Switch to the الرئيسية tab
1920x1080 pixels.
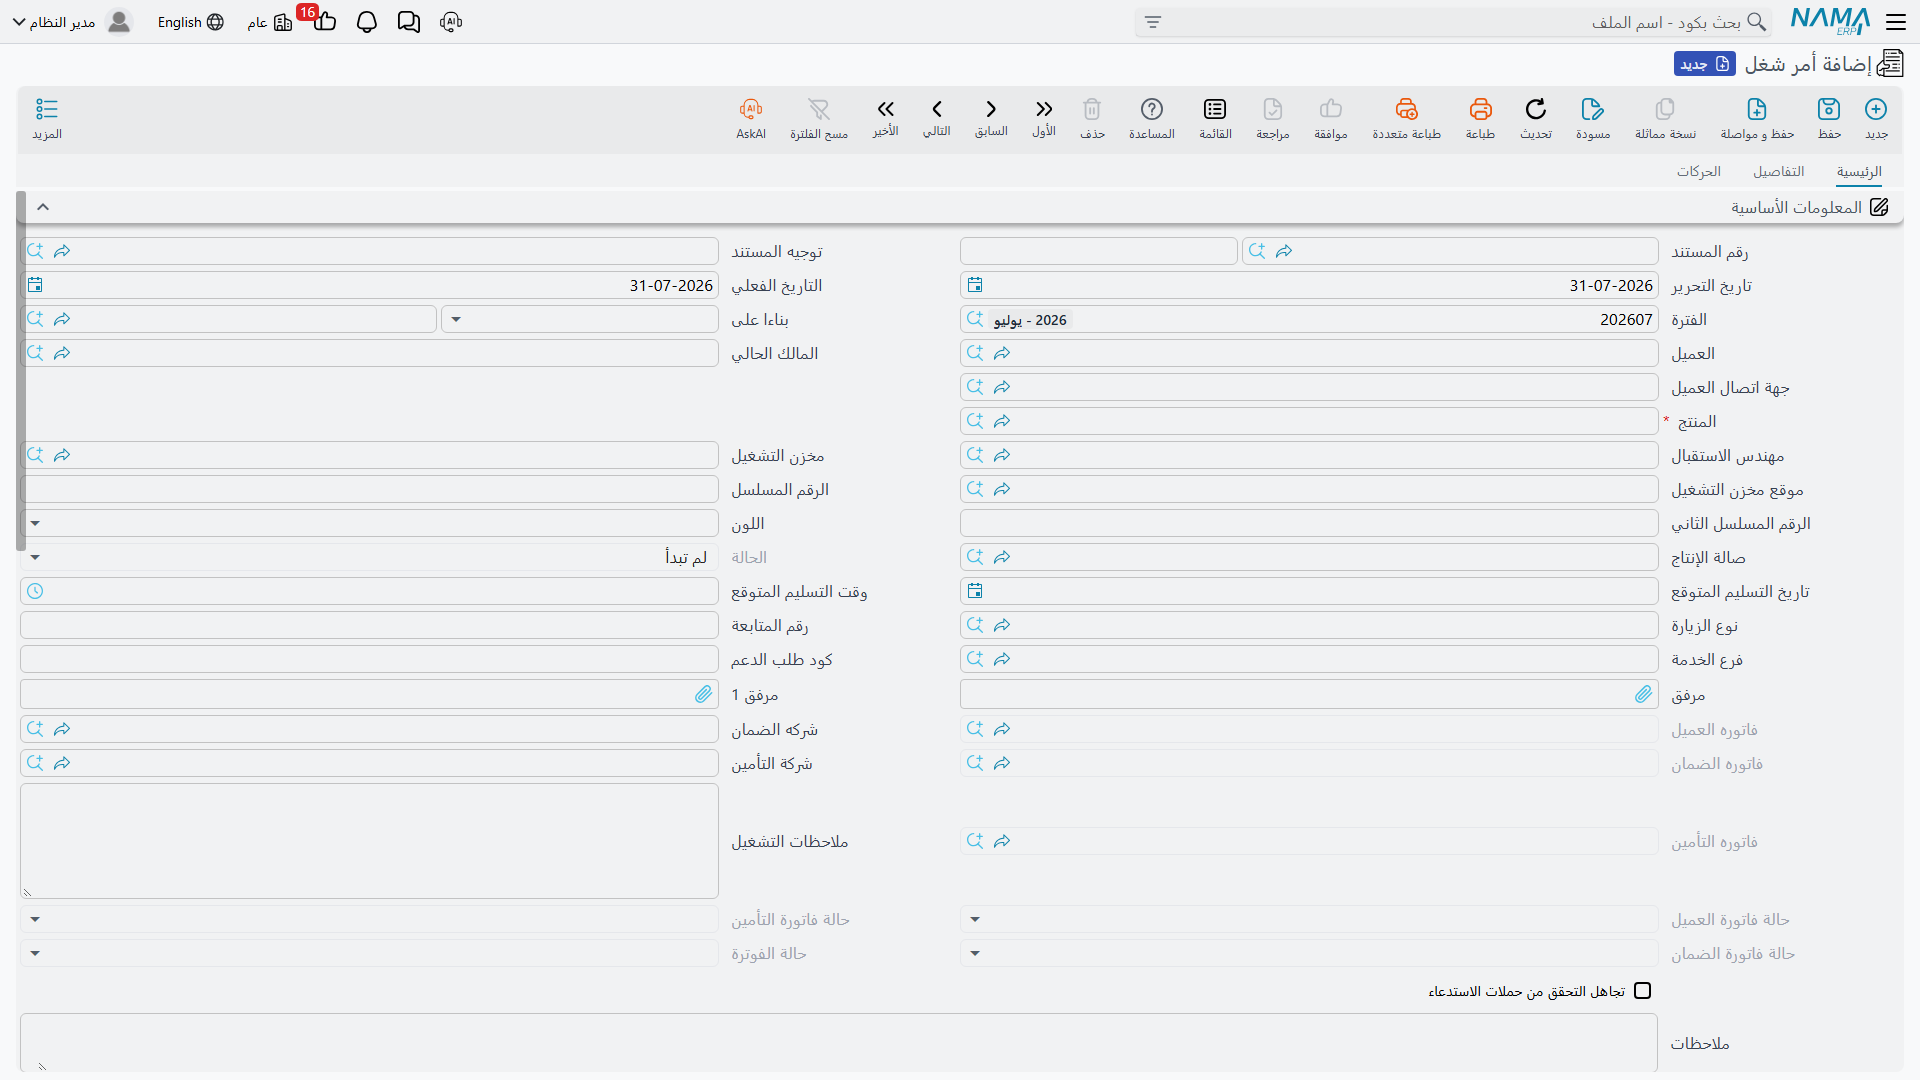[x=1859, y=172]
